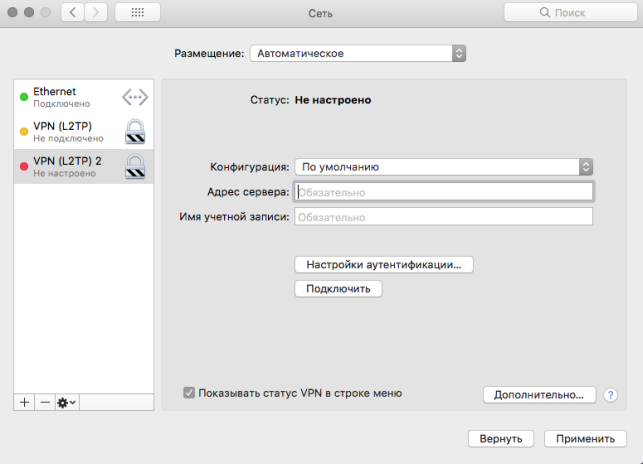
Task: Click the Применить apply button
Action: 585,438
